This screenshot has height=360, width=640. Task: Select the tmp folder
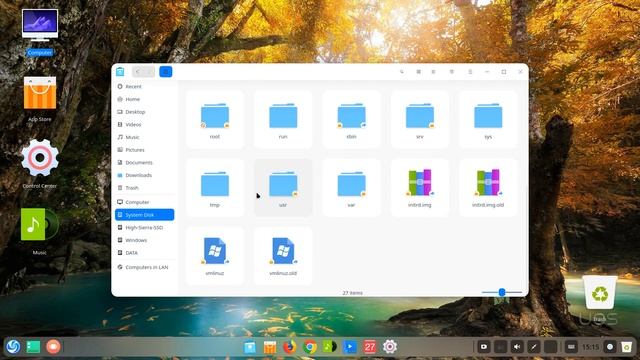[215, 187]
